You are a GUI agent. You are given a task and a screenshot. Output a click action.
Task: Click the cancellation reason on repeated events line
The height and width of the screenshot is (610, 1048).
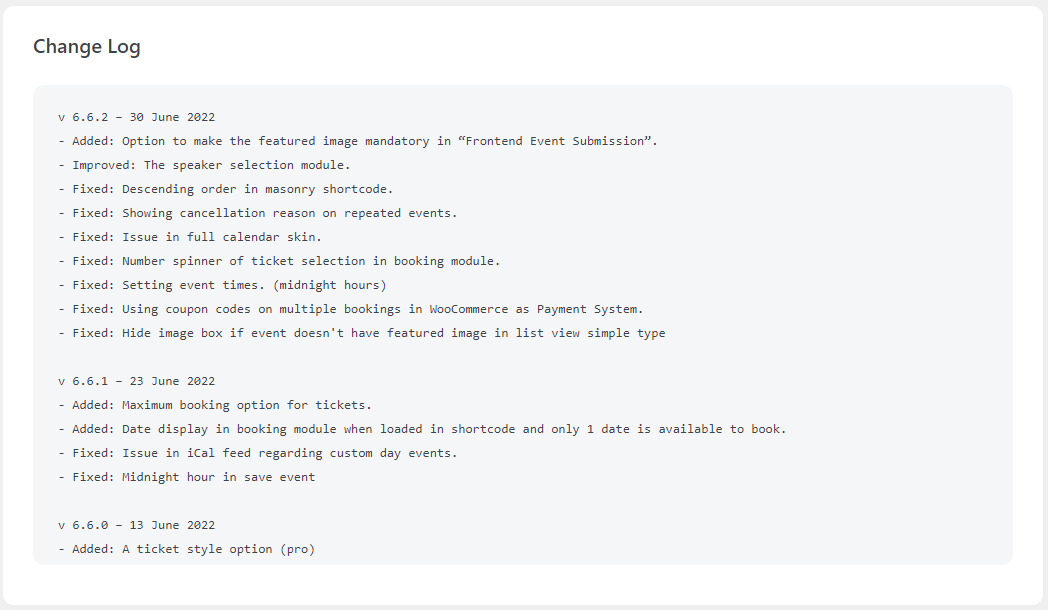point(258,213)
